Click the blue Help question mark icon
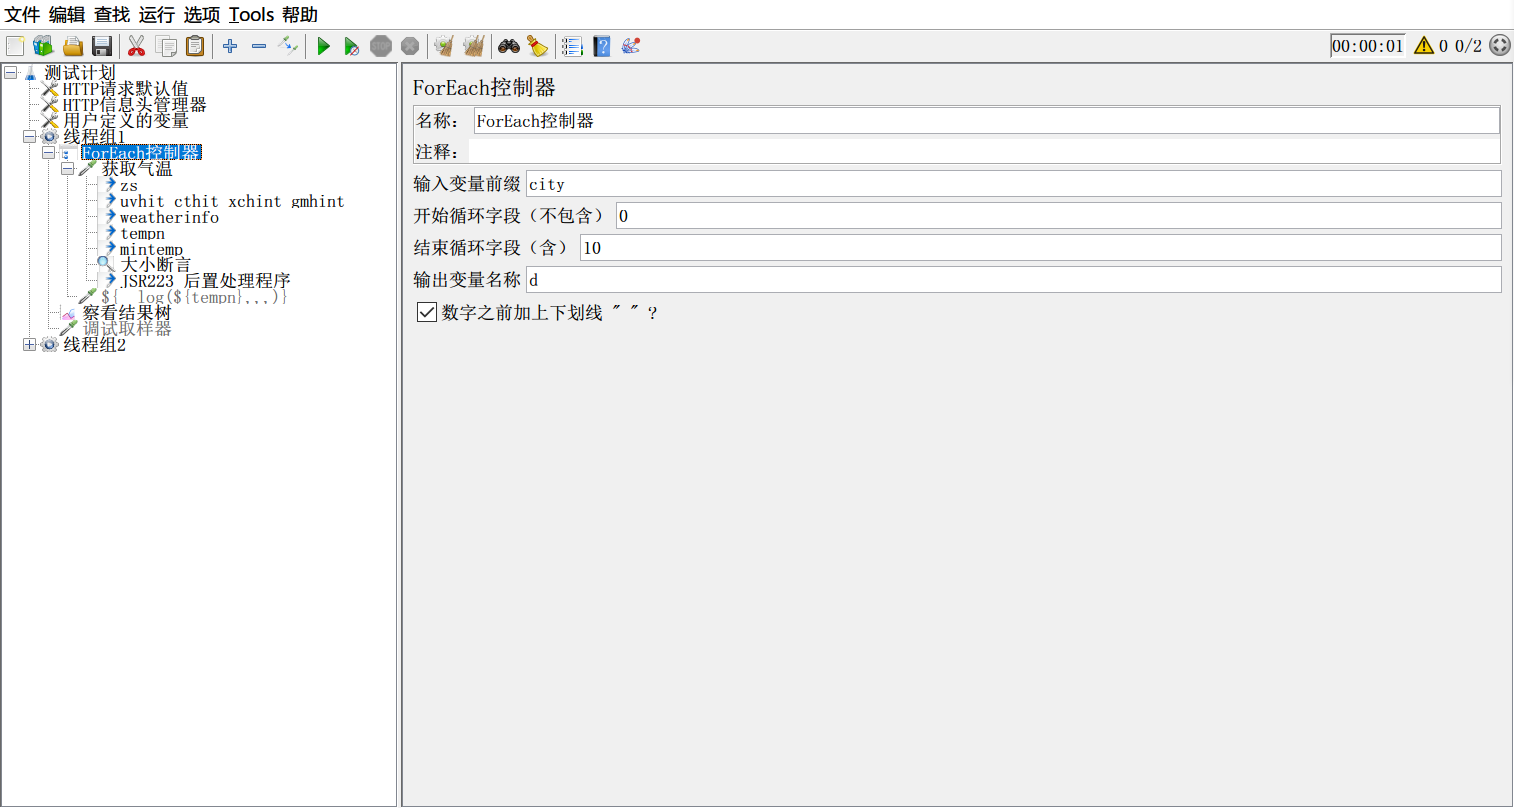1514x808 pixels. coord(602,46)
